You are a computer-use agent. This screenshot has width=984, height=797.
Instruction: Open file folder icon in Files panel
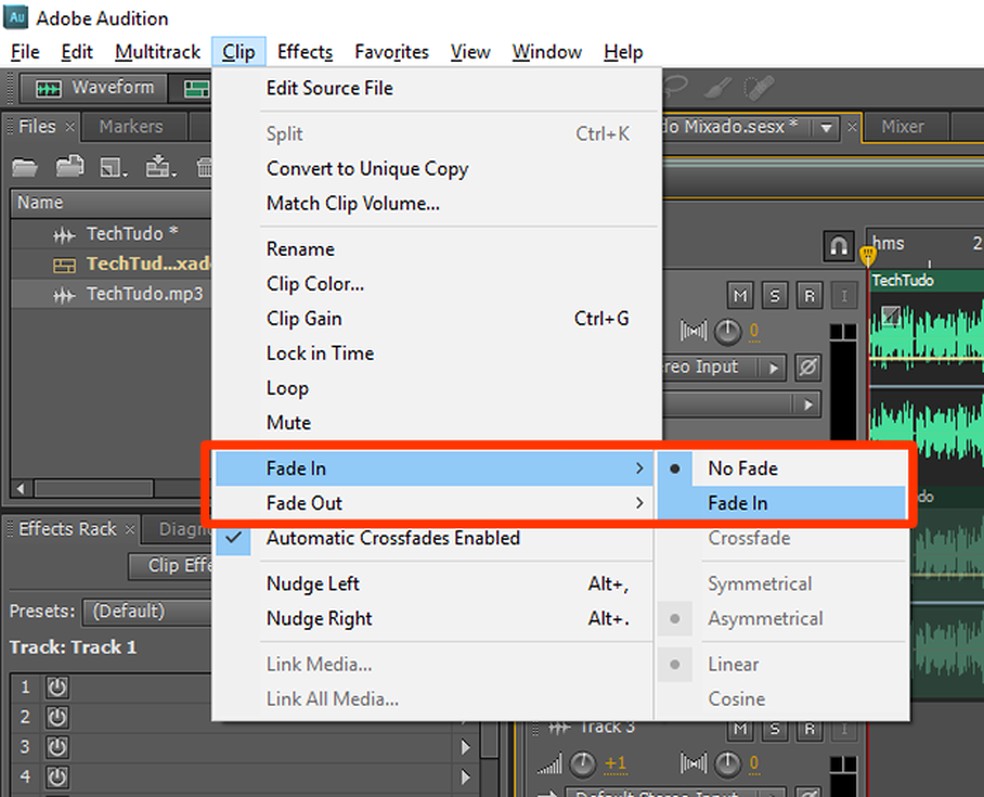tap(25, 168)
